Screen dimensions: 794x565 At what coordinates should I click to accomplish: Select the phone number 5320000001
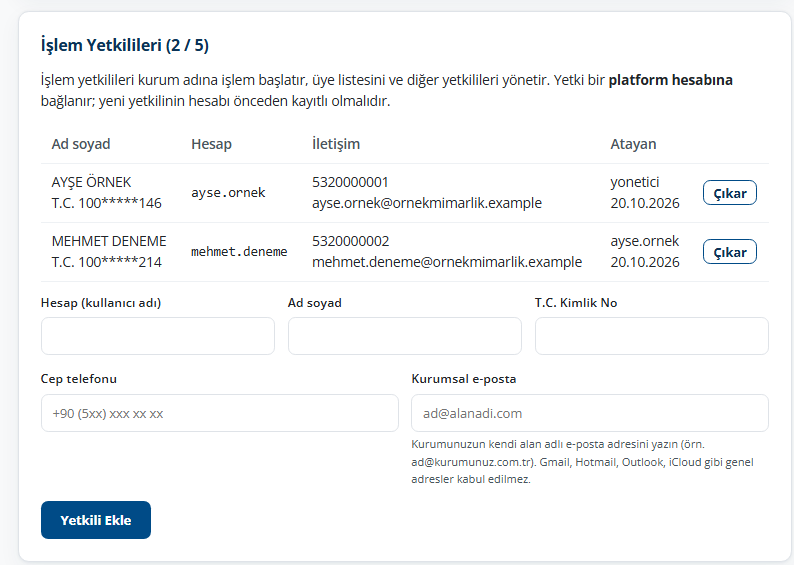point(350,182)
